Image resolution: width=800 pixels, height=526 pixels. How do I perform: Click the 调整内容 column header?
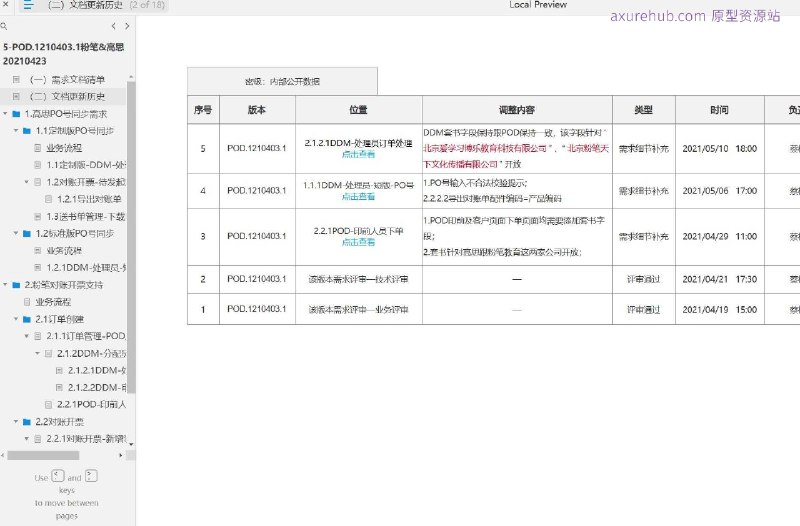pyautogui.click(x=517, y=110)
